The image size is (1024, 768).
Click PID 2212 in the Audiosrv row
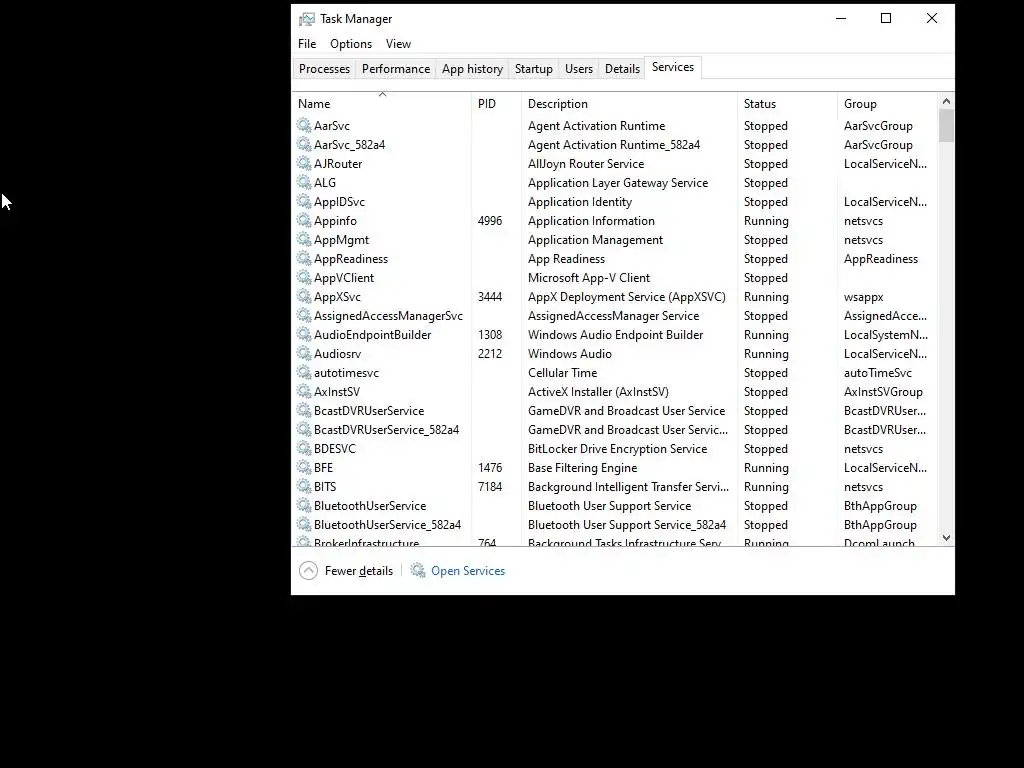click(x=490, y=354)
